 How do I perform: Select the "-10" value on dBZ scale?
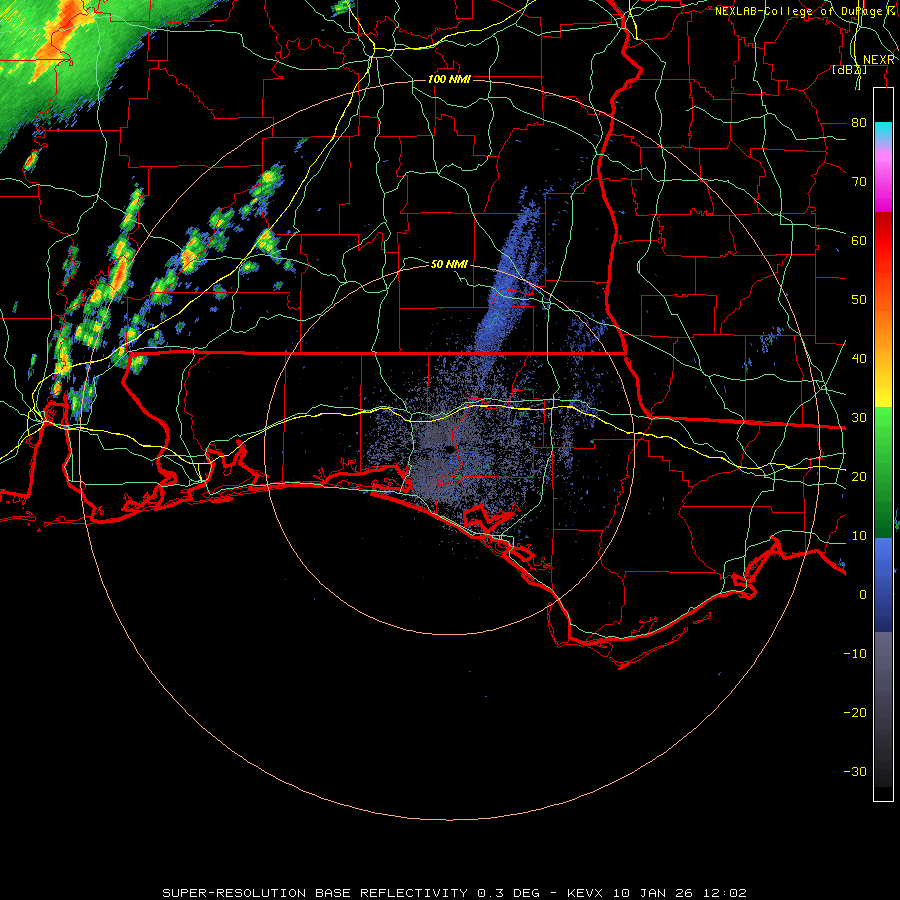click(855, 653)
